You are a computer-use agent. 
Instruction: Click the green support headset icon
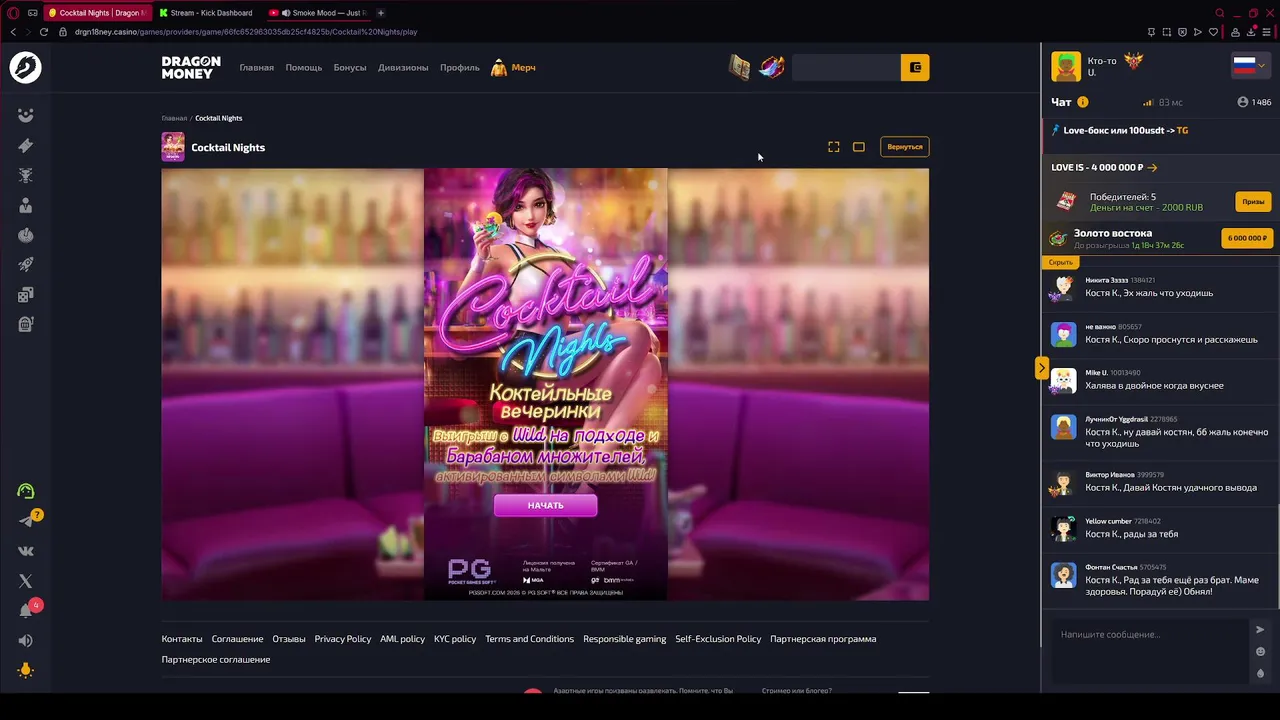26,491
